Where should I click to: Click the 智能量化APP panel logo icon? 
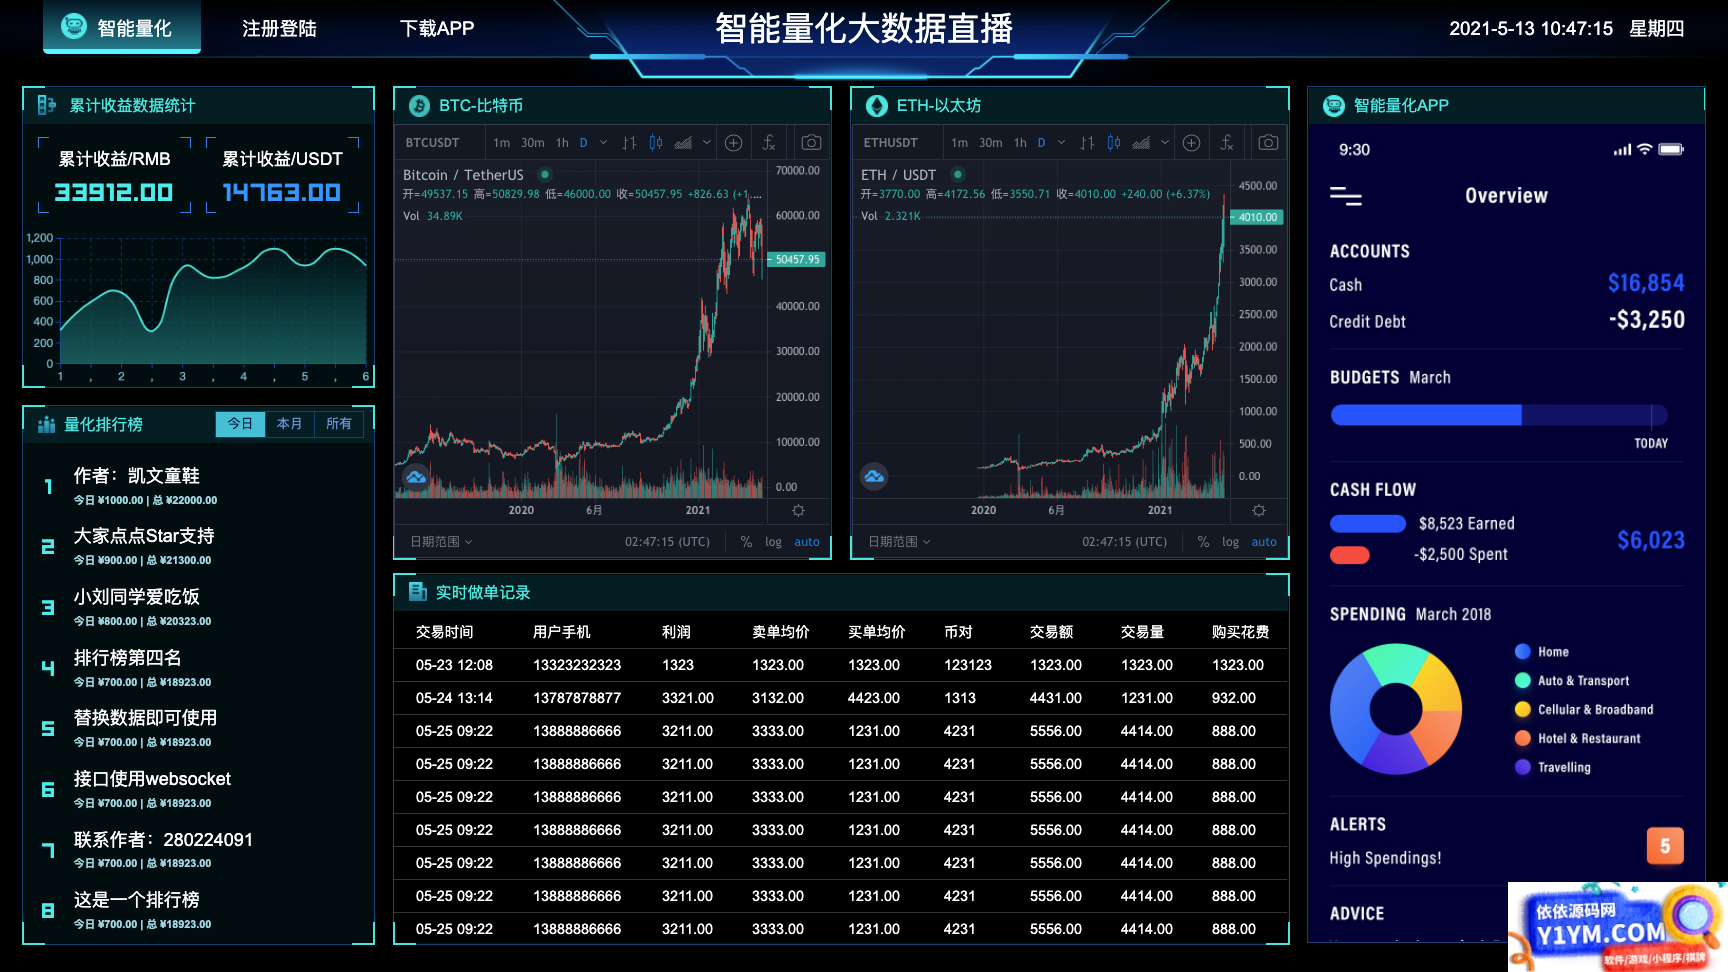click(1334, 106)
